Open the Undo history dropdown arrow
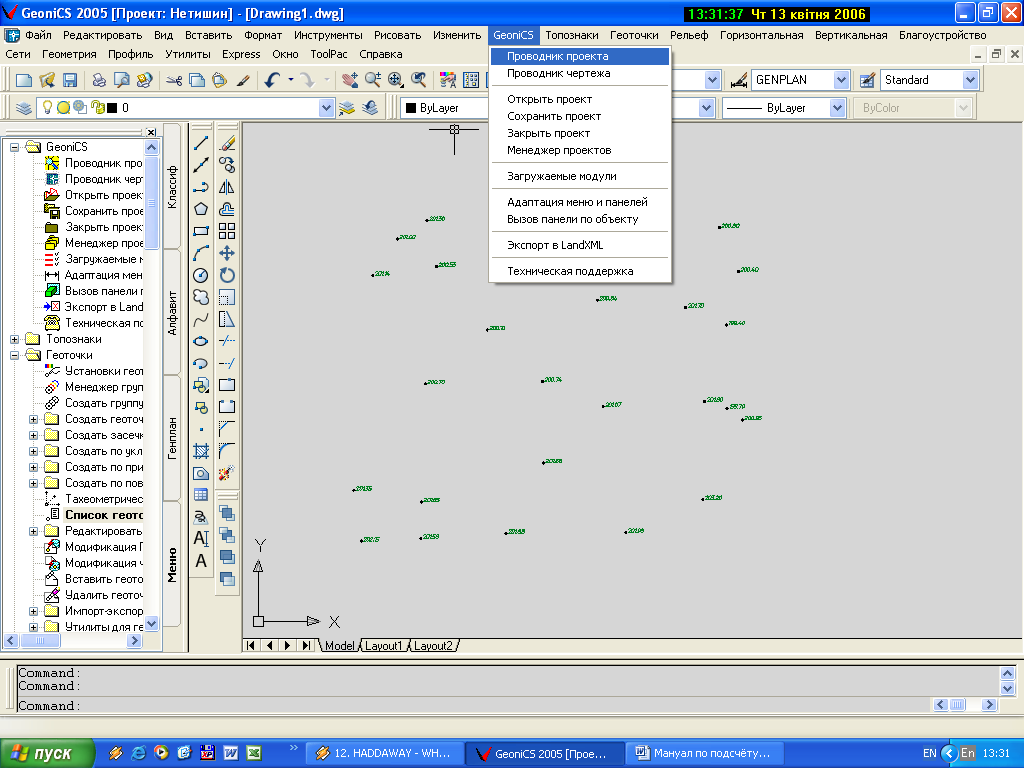This screenshot has height=768, width=1024. tap(291, 80)
